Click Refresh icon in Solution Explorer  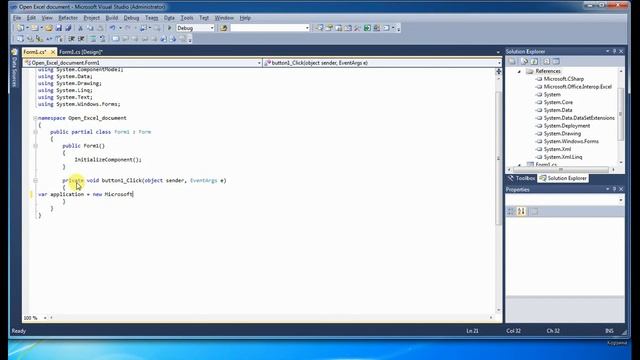tap(535, 61)
